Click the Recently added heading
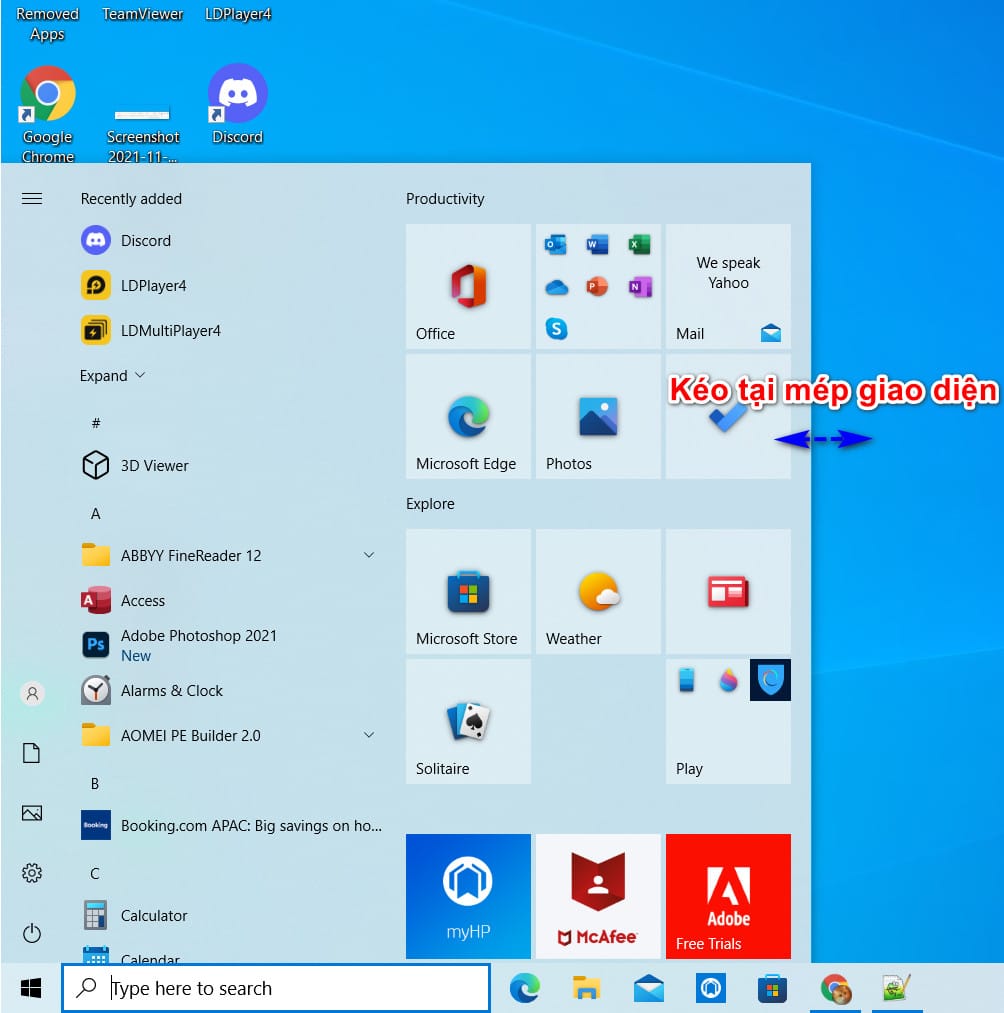 tap(131, 198)
